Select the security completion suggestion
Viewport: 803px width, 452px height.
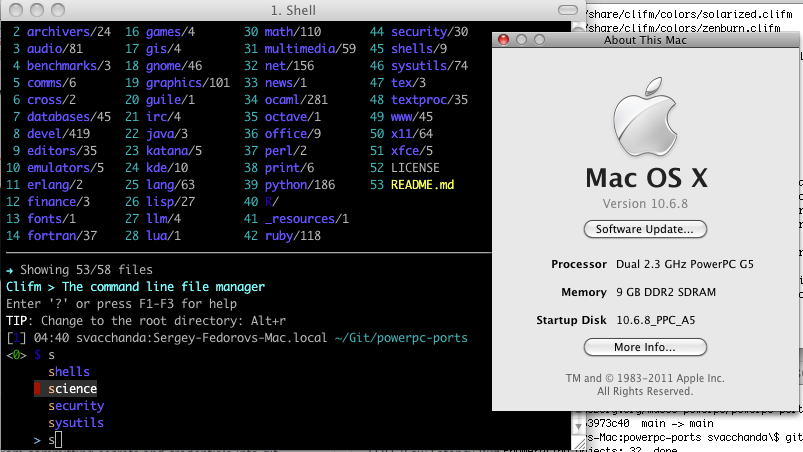tap(76, 406)
